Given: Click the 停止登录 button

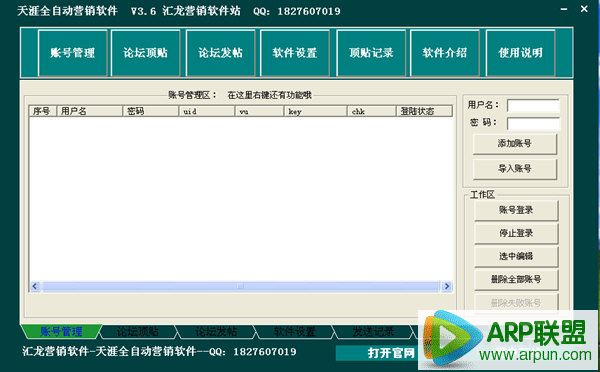Looking at the screenshot, I should (x=516, y=233).
